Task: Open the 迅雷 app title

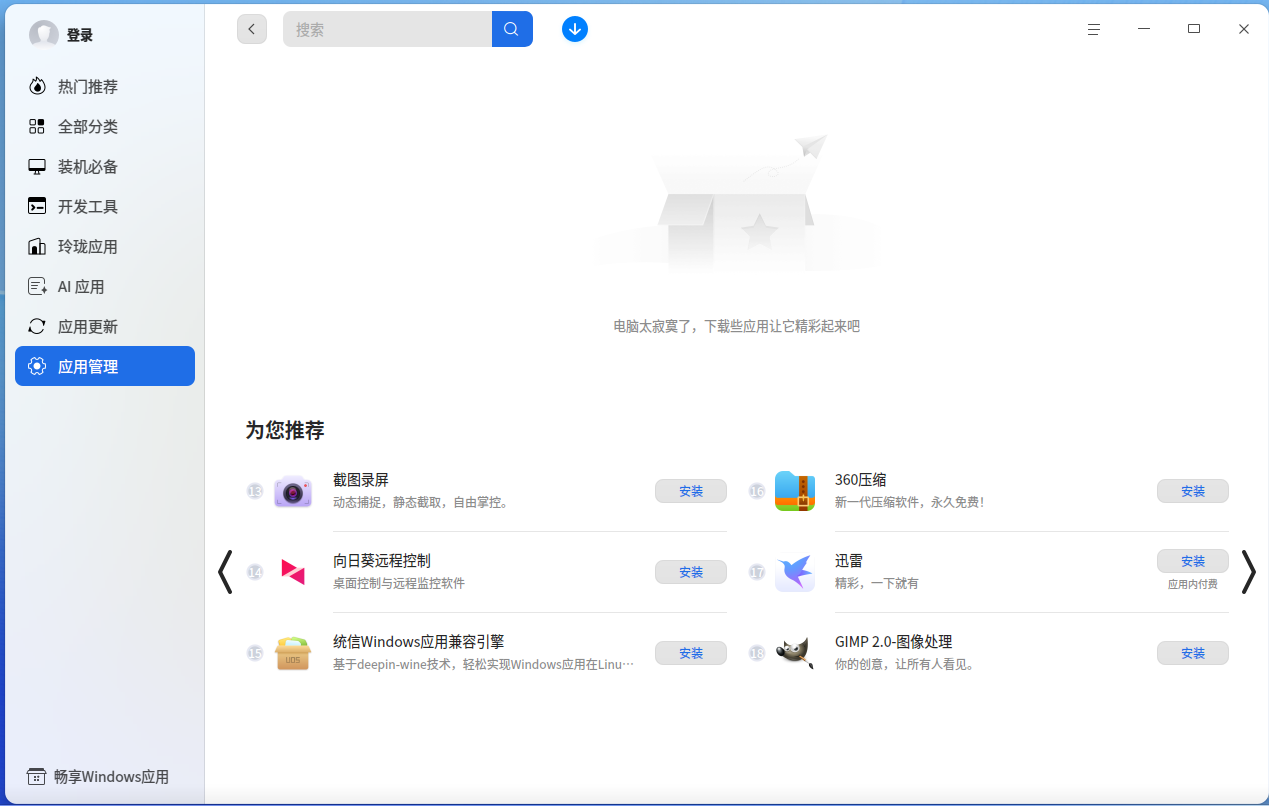Action: [849, 561]
